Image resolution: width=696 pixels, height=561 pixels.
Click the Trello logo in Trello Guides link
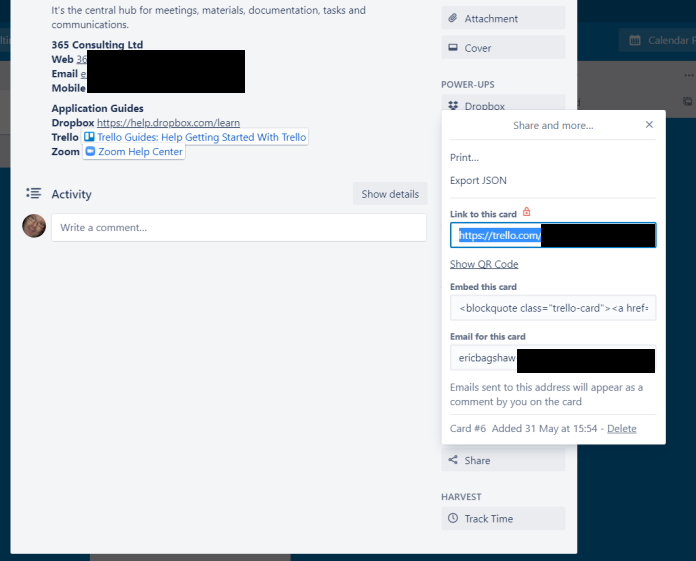point(89,137)
